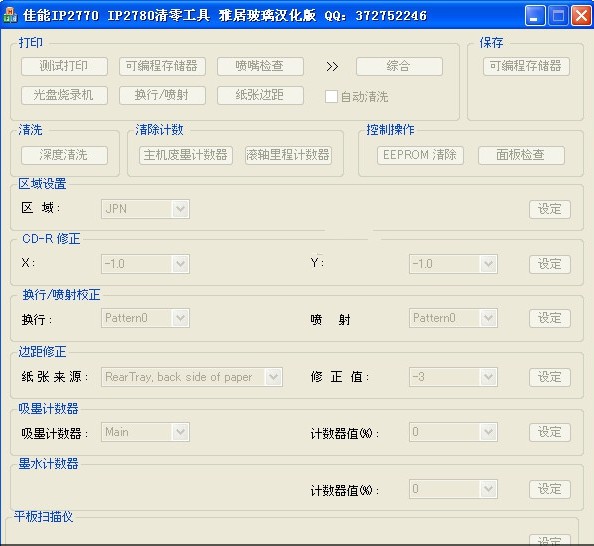Click the 面板检查 button
Screen dimensions: 594x546
tap(521, 155)
